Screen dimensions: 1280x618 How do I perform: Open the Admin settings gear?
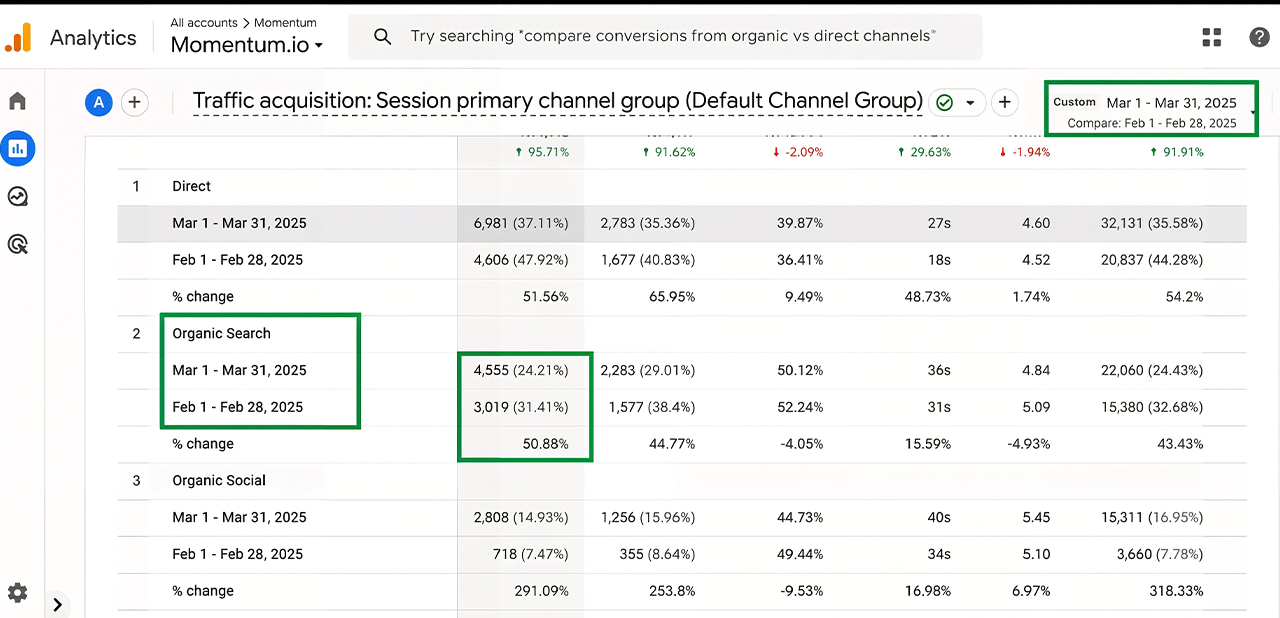pos(17,592)
